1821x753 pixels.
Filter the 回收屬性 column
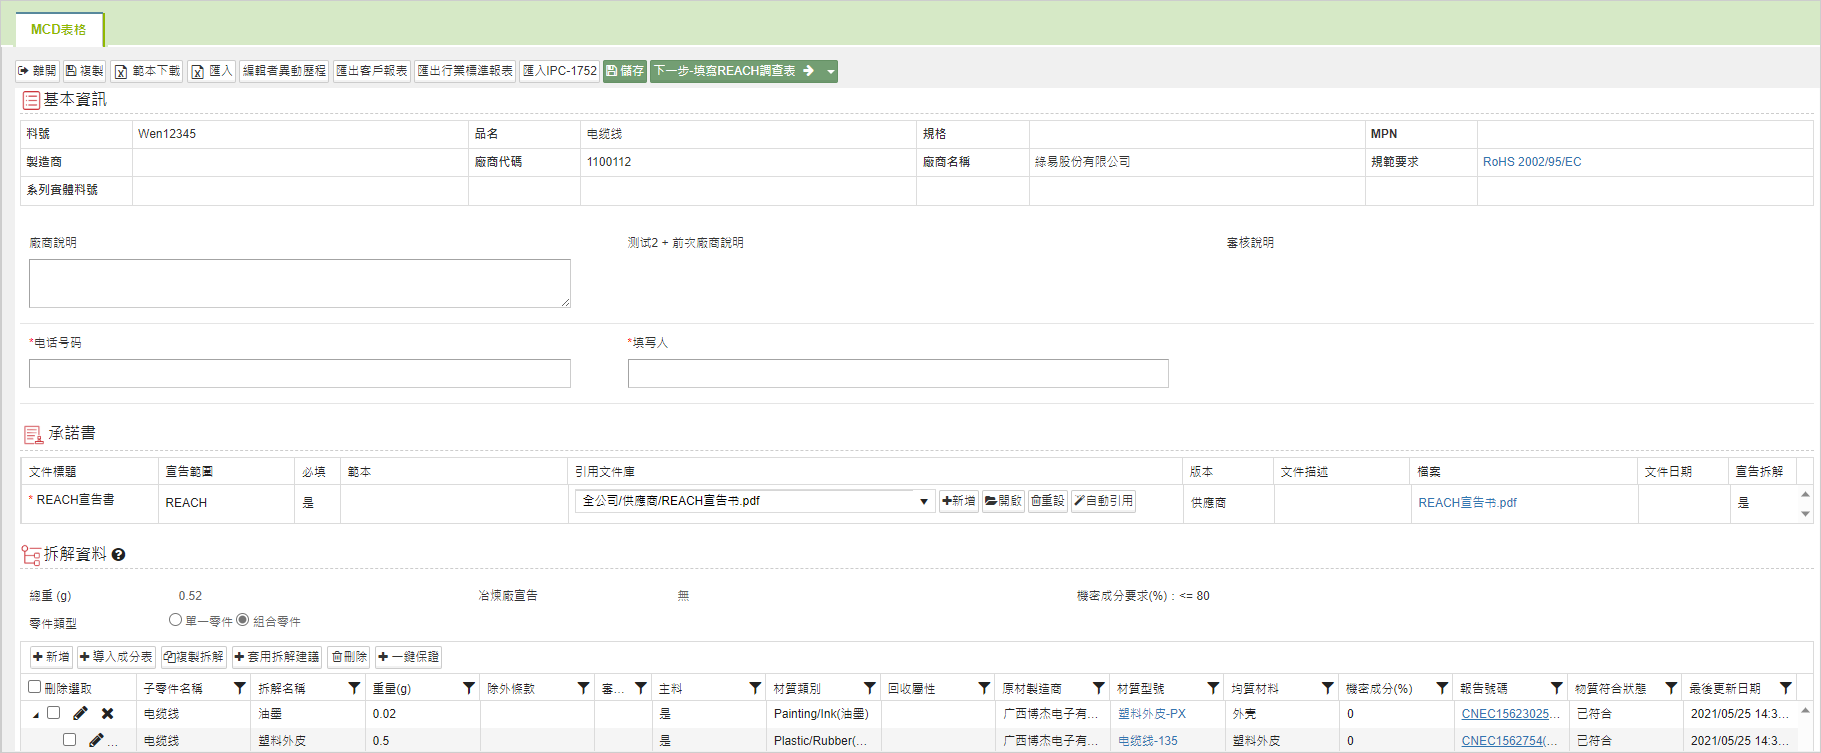pos(984,688)
